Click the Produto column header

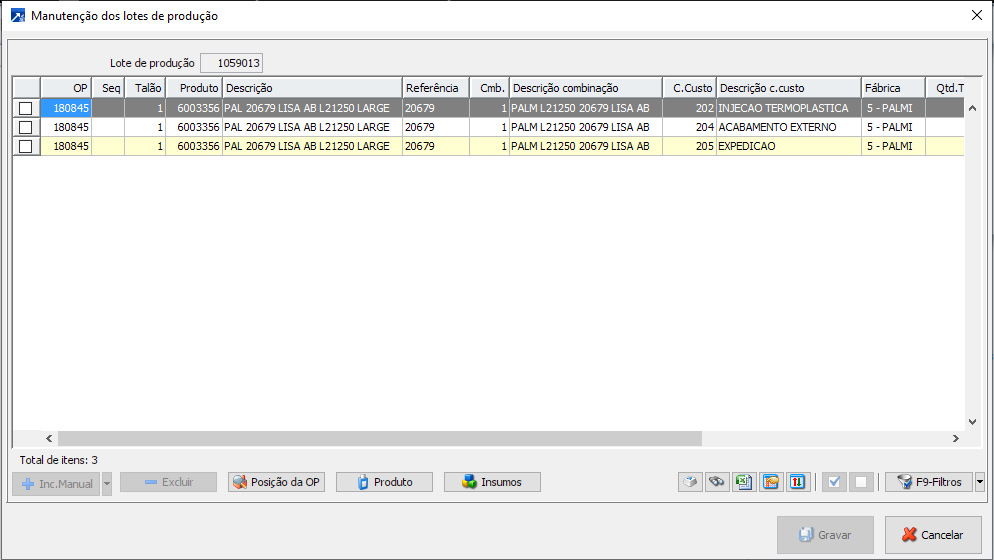[194, 88]
